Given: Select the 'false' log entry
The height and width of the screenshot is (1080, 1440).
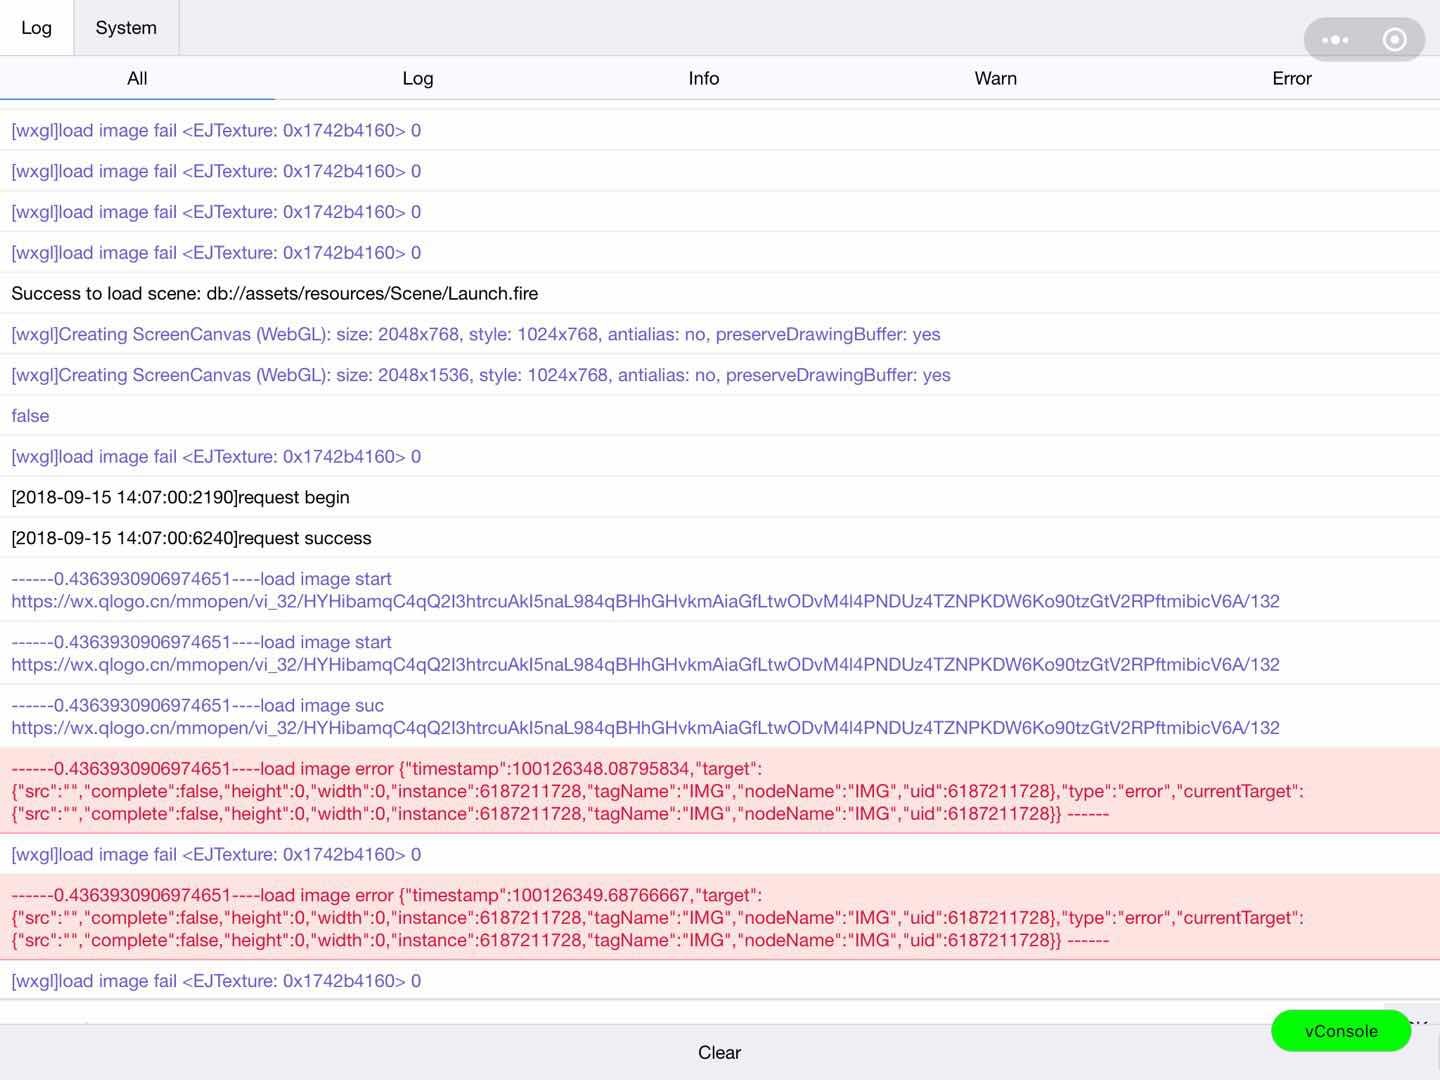Looking at the screenshot, I should click(30, 416).
